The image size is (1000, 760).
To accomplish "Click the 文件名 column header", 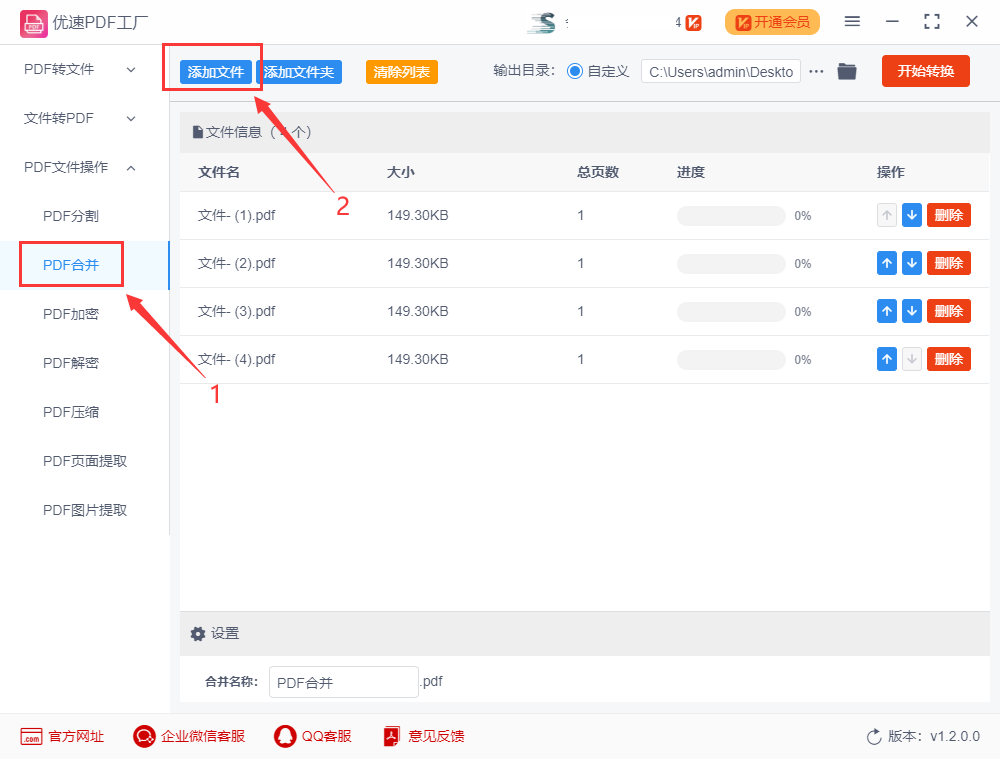I will (219, 172).
